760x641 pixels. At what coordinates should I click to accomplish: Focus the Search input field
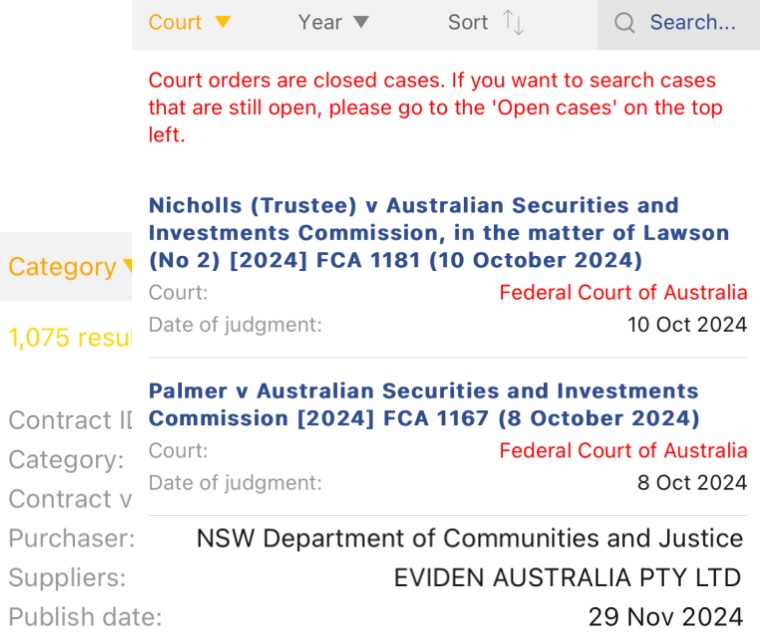pyautogui.click(x=679, y=24)
